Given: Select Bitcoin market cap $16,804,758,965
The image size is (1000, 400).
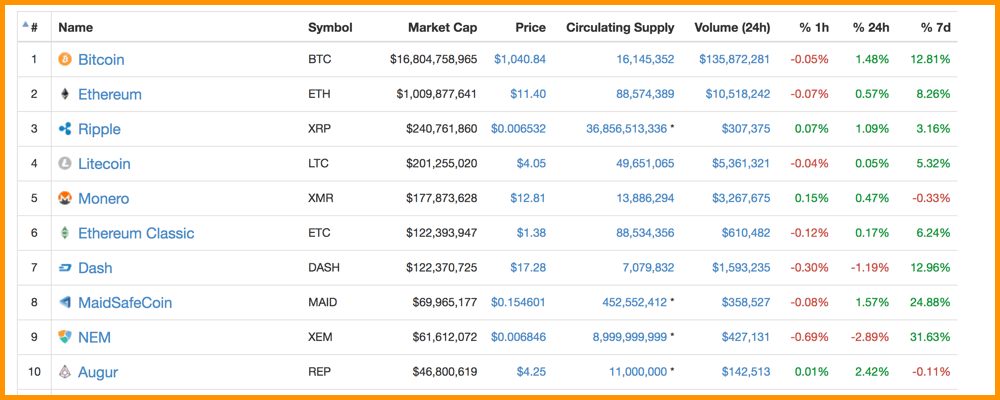Looking at the screenshot, I should coord(434,59).
